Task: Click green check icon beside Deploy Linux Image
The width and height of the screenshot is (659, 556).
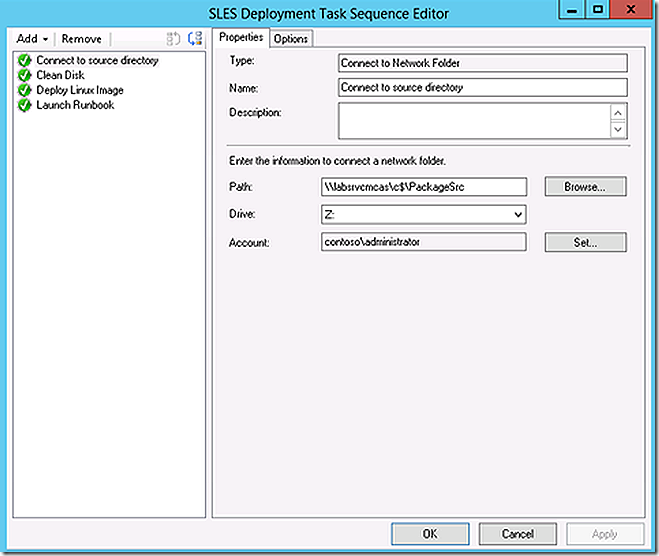Action: pyautogui.click(x=24, y=90)
